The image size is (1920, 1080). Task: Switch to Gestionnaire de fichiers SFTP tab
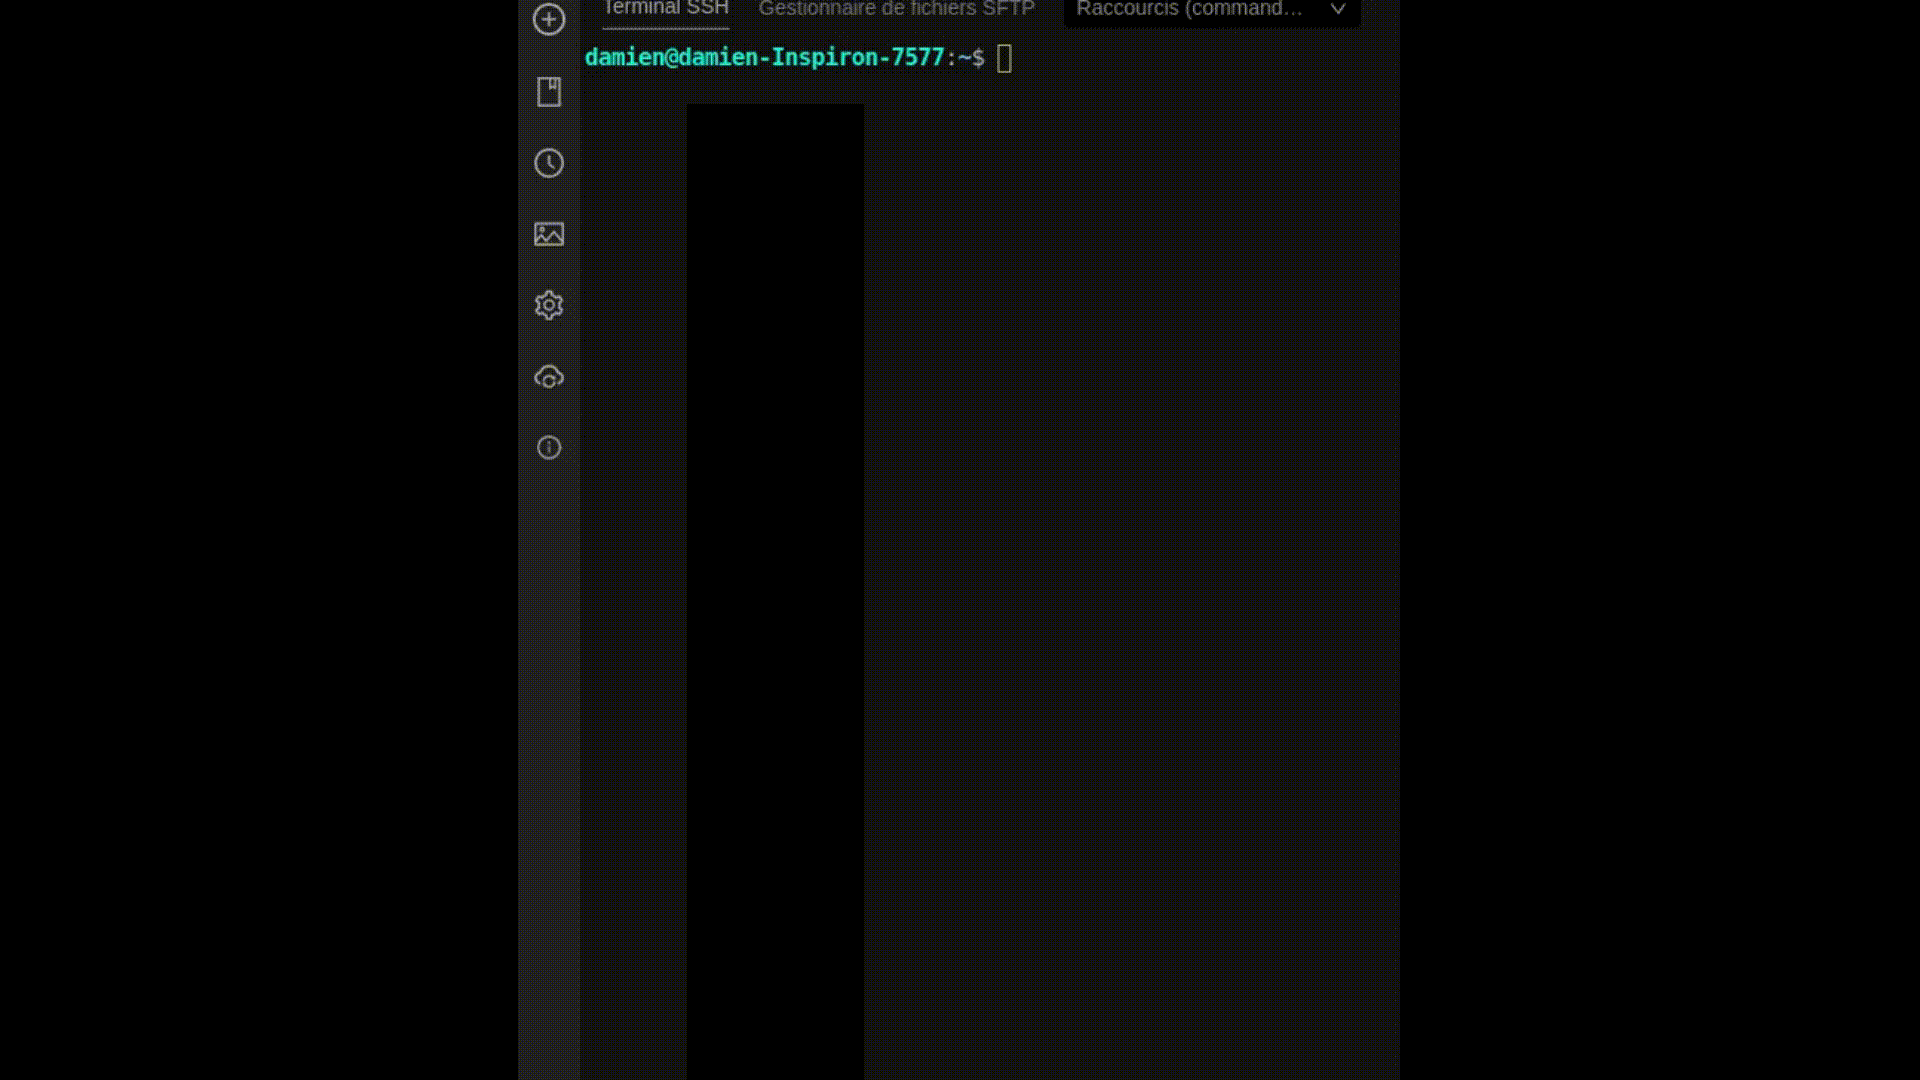(x=896, y=9)
